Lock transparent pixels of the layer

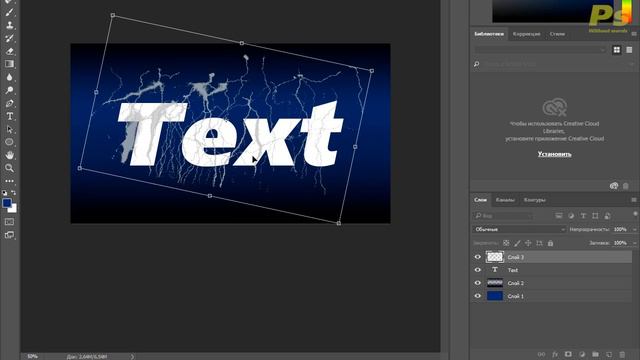[506, 243]
